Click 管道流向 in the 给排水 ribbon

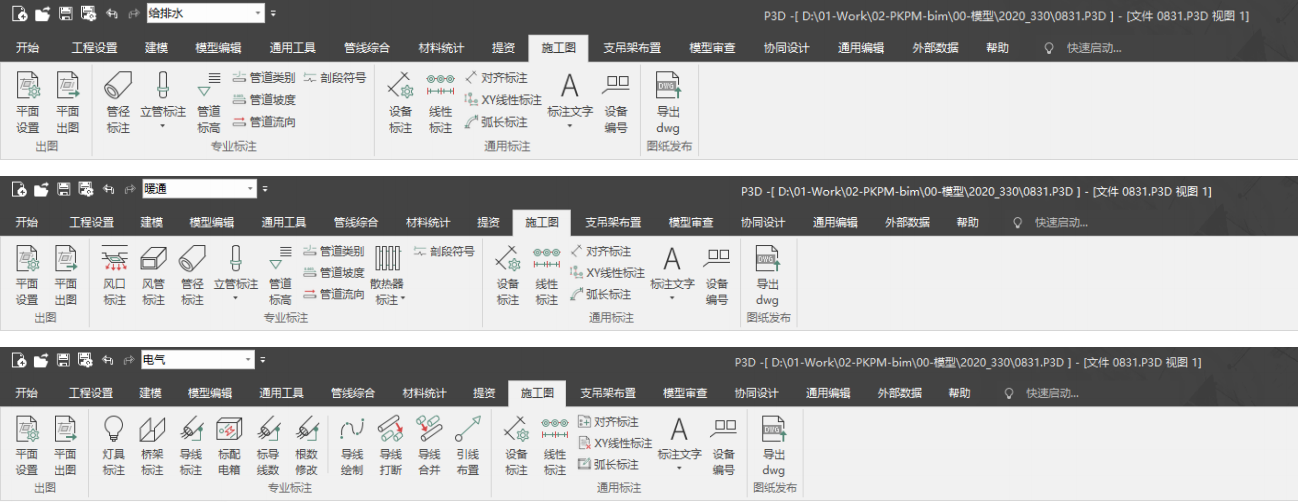pyautogui.click(x=263, y=121)
